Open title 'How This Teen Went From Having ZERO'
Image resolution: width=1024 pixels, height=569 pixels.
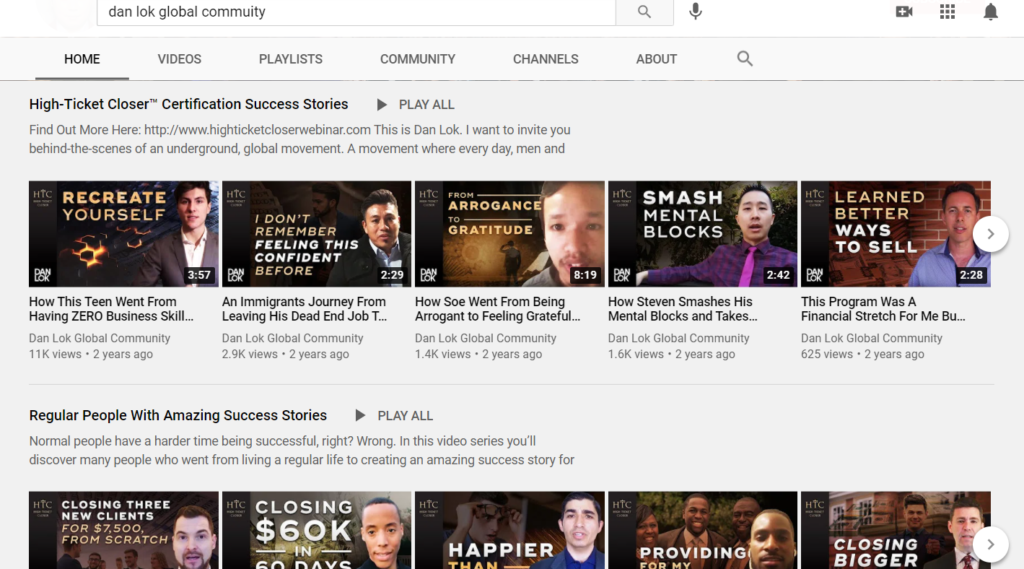tap(111, 309)
